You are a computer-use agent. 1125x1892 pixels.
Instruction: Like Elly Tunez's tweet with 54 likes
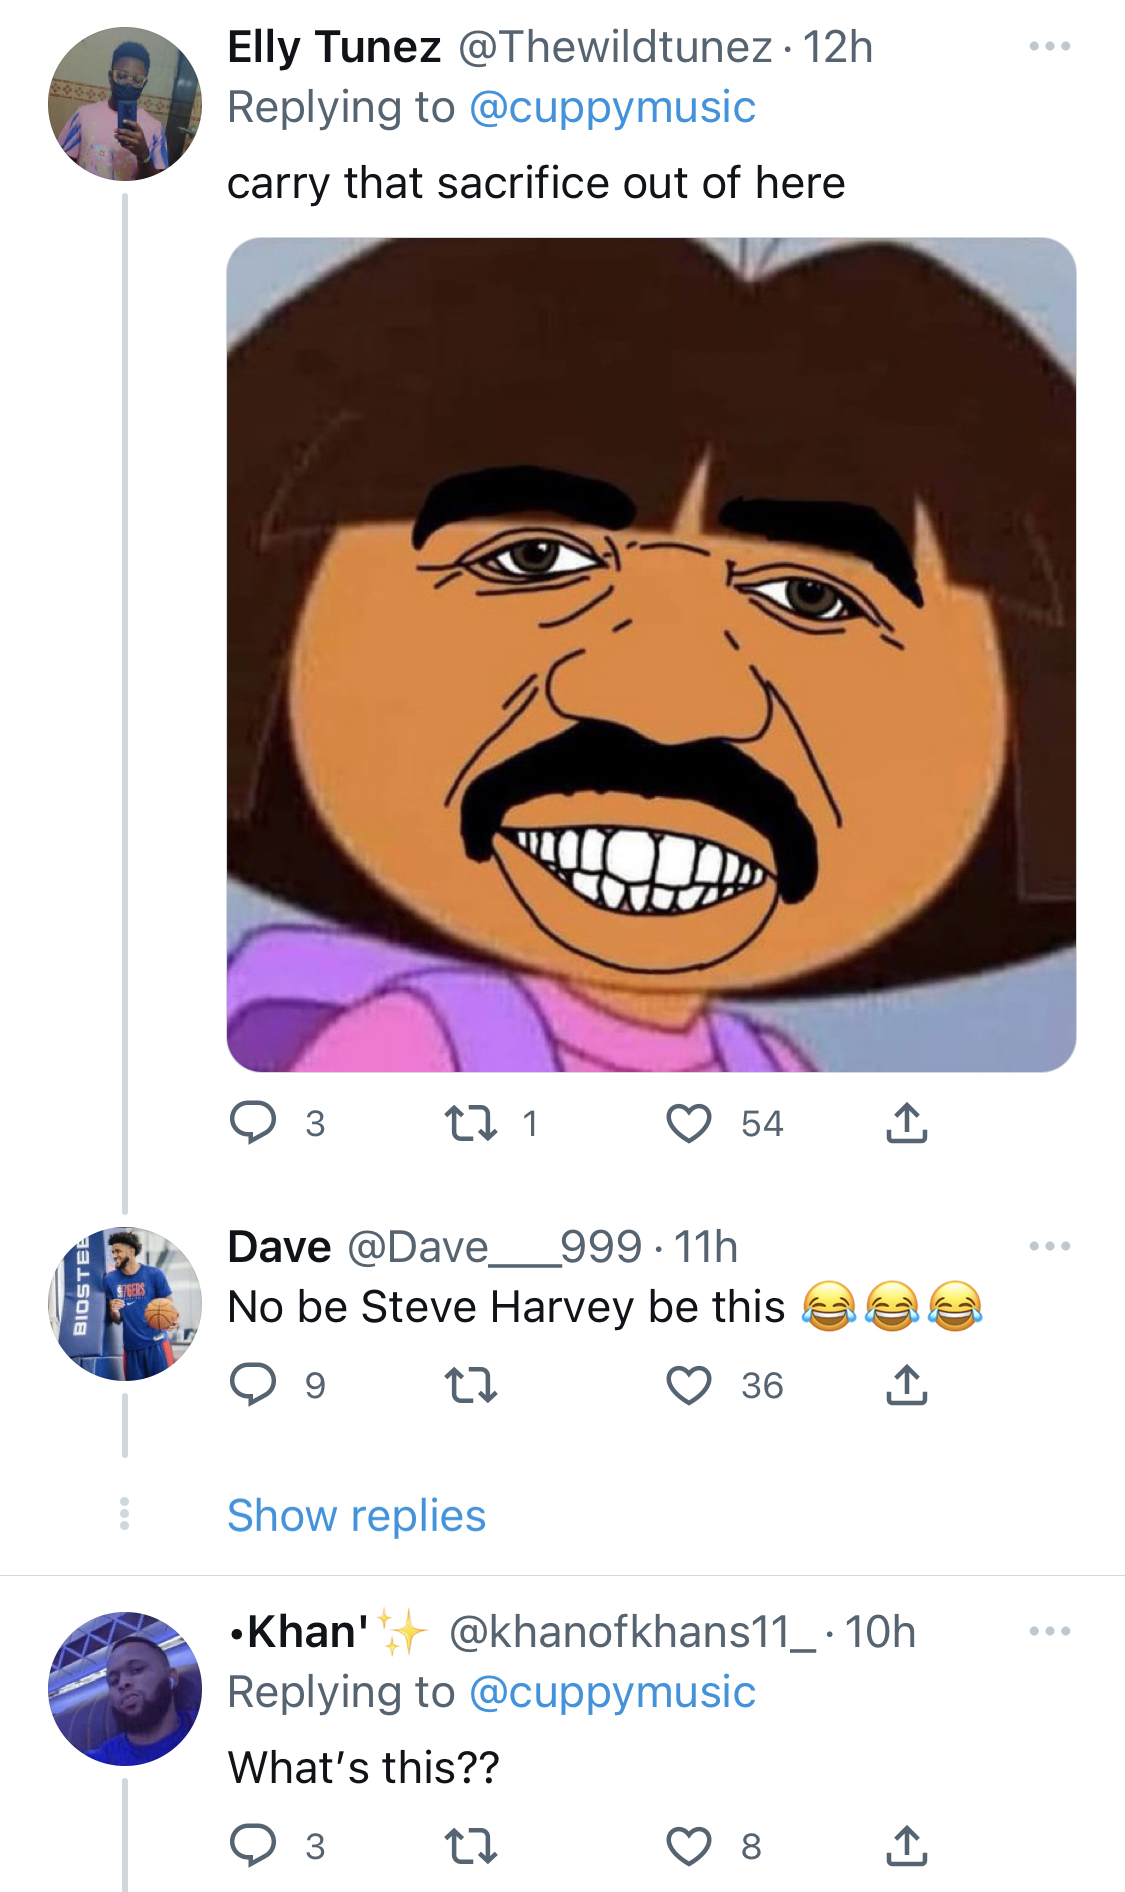click(689, 1123)
